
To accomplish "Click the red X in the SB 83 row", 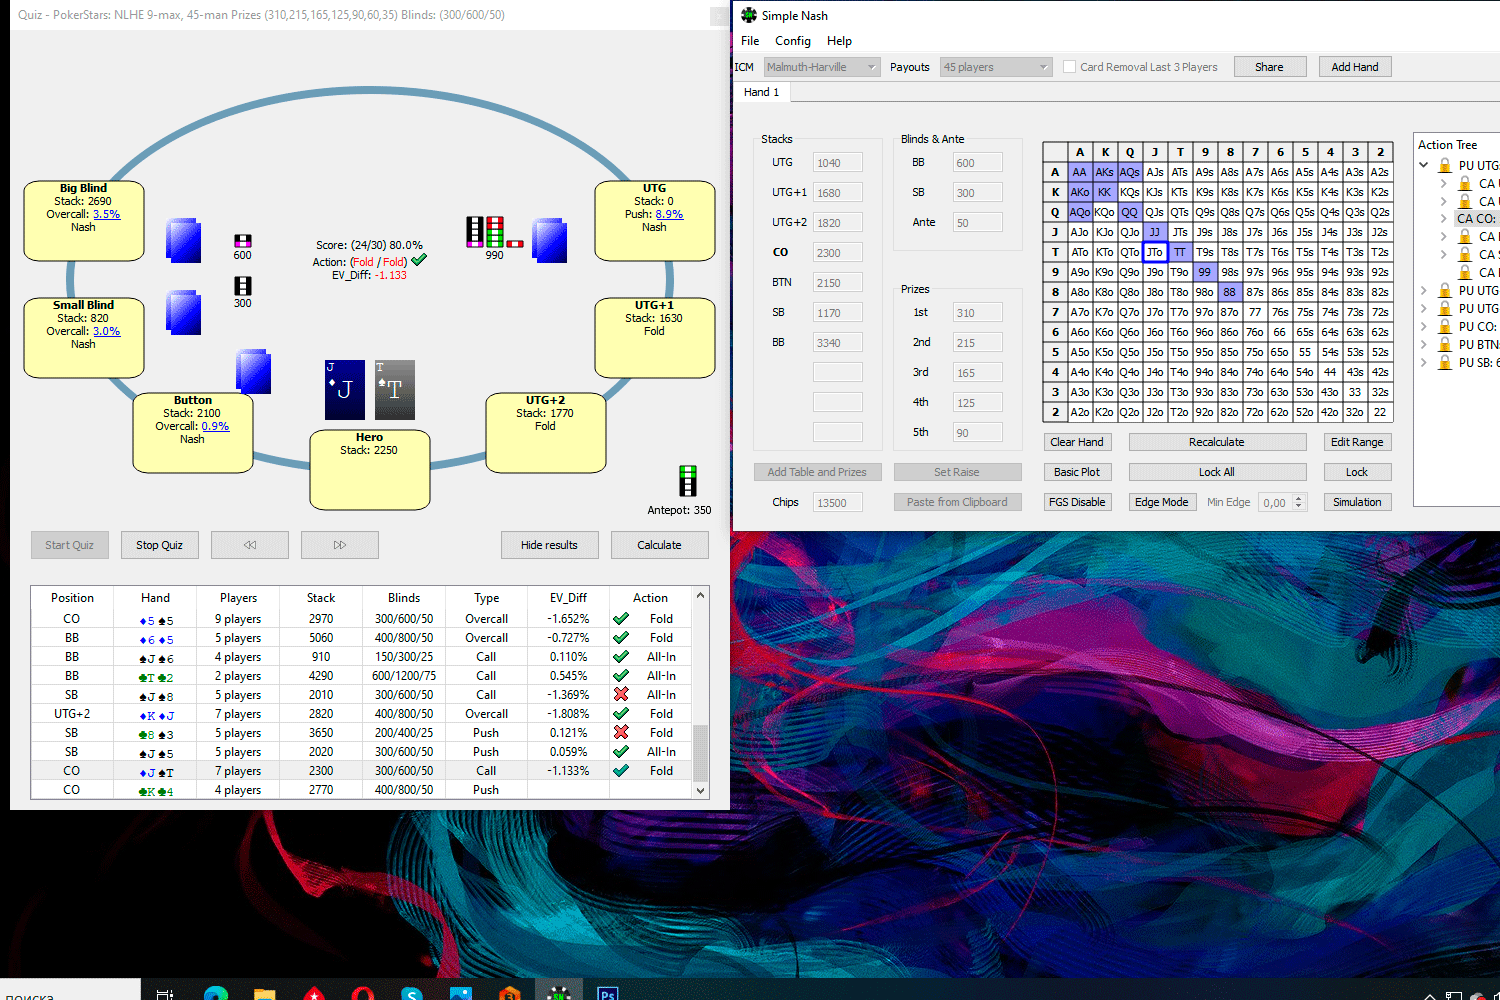I will 621,732.
